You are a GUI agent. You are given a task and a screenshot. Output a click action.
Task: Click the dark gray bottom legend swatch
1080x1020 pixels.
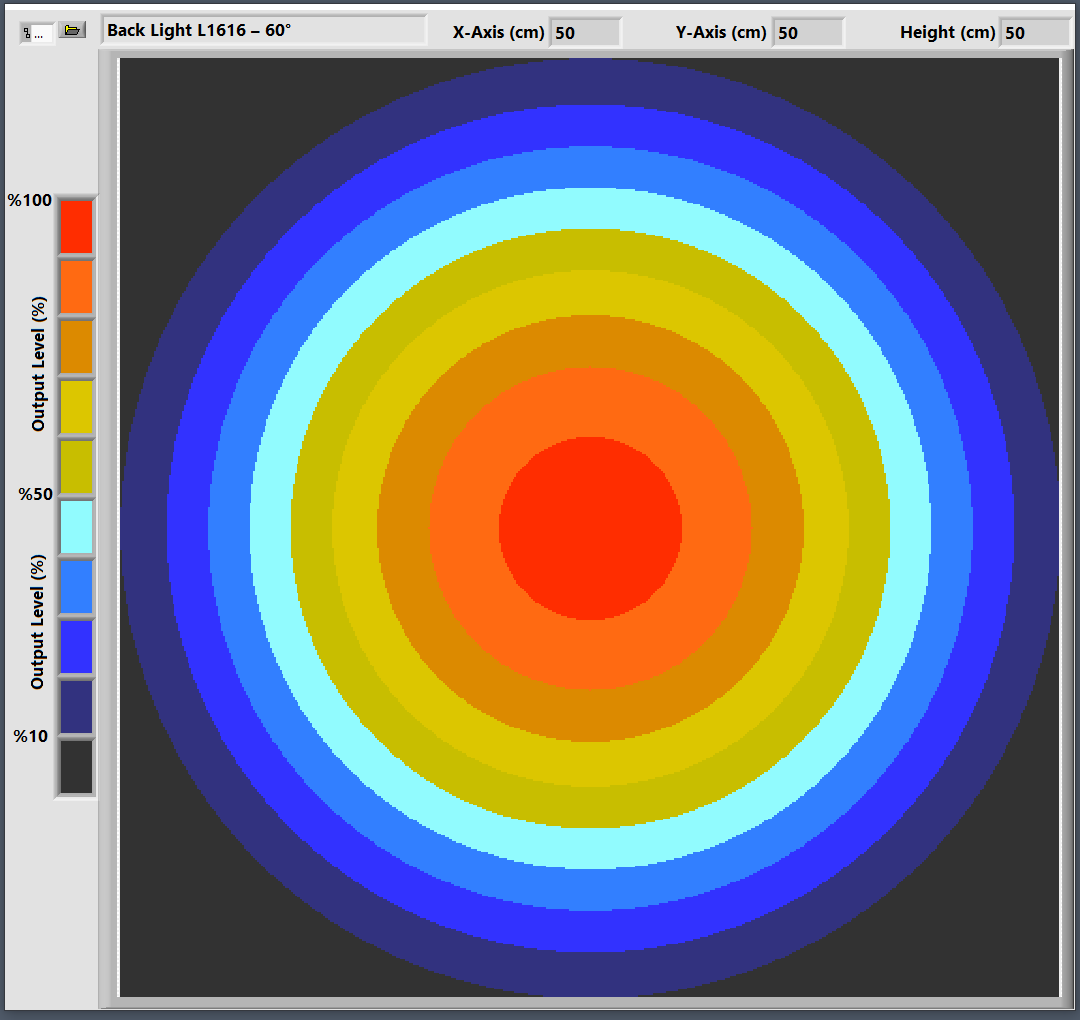76,767
